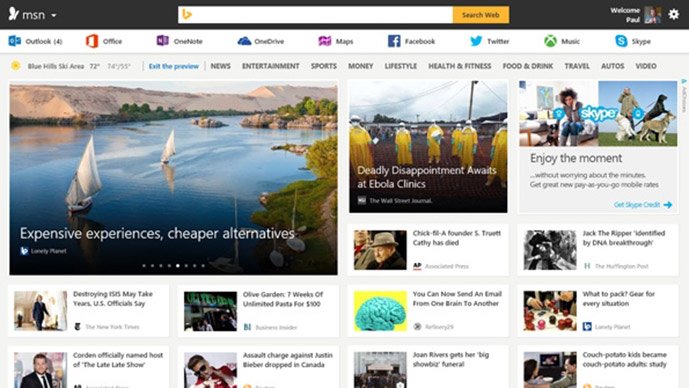This screenshot has width=689, height=388.
Task: Launch the Office icon
Action: (x=92, y=41)
